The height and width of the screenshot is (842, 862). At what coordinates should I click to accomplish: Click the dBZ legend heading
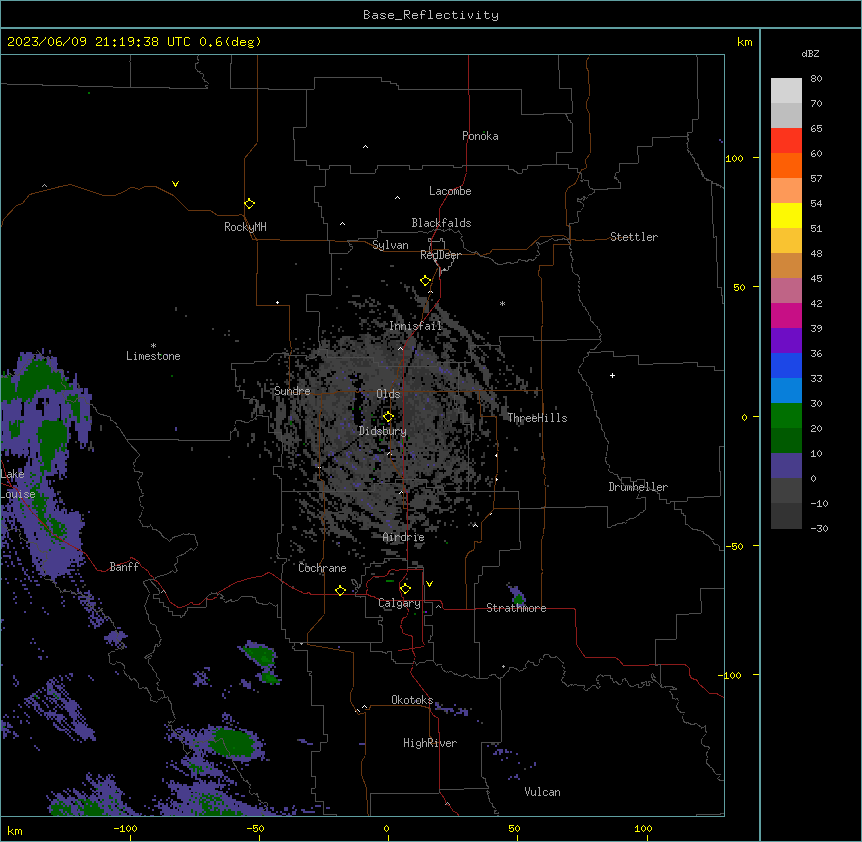point(810,53)
